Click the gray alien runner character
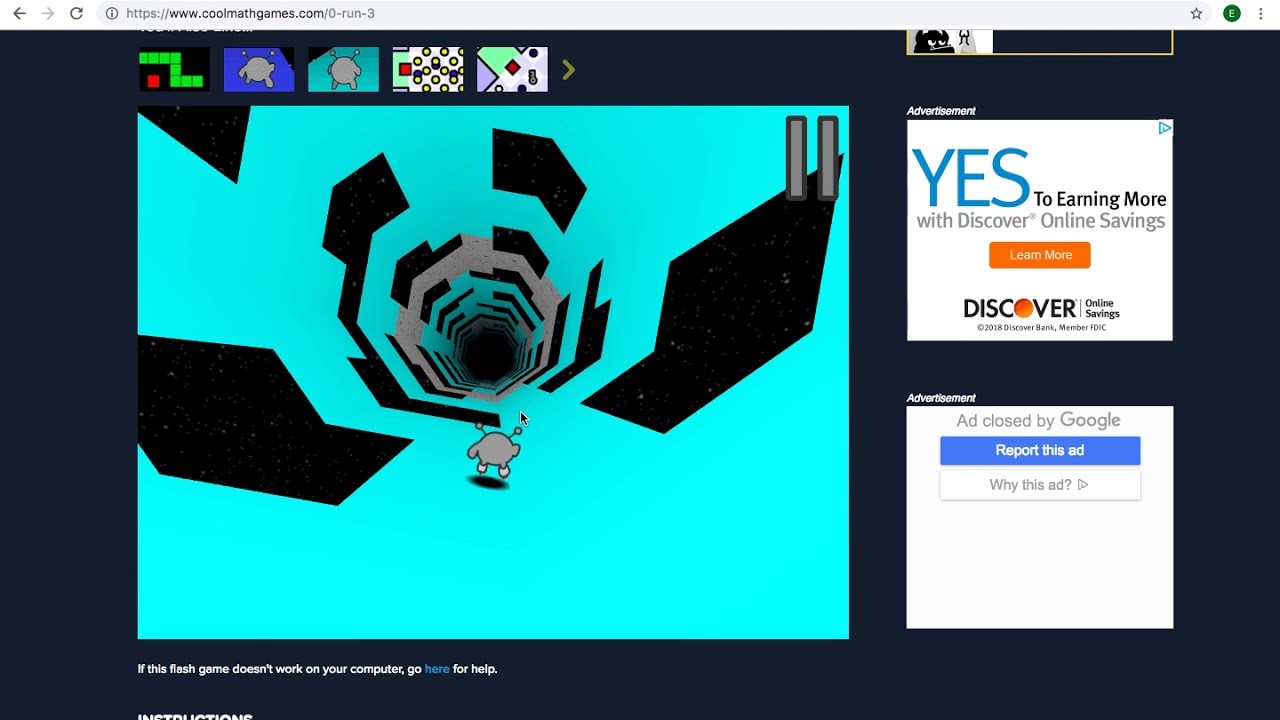 tap(494, 451)
